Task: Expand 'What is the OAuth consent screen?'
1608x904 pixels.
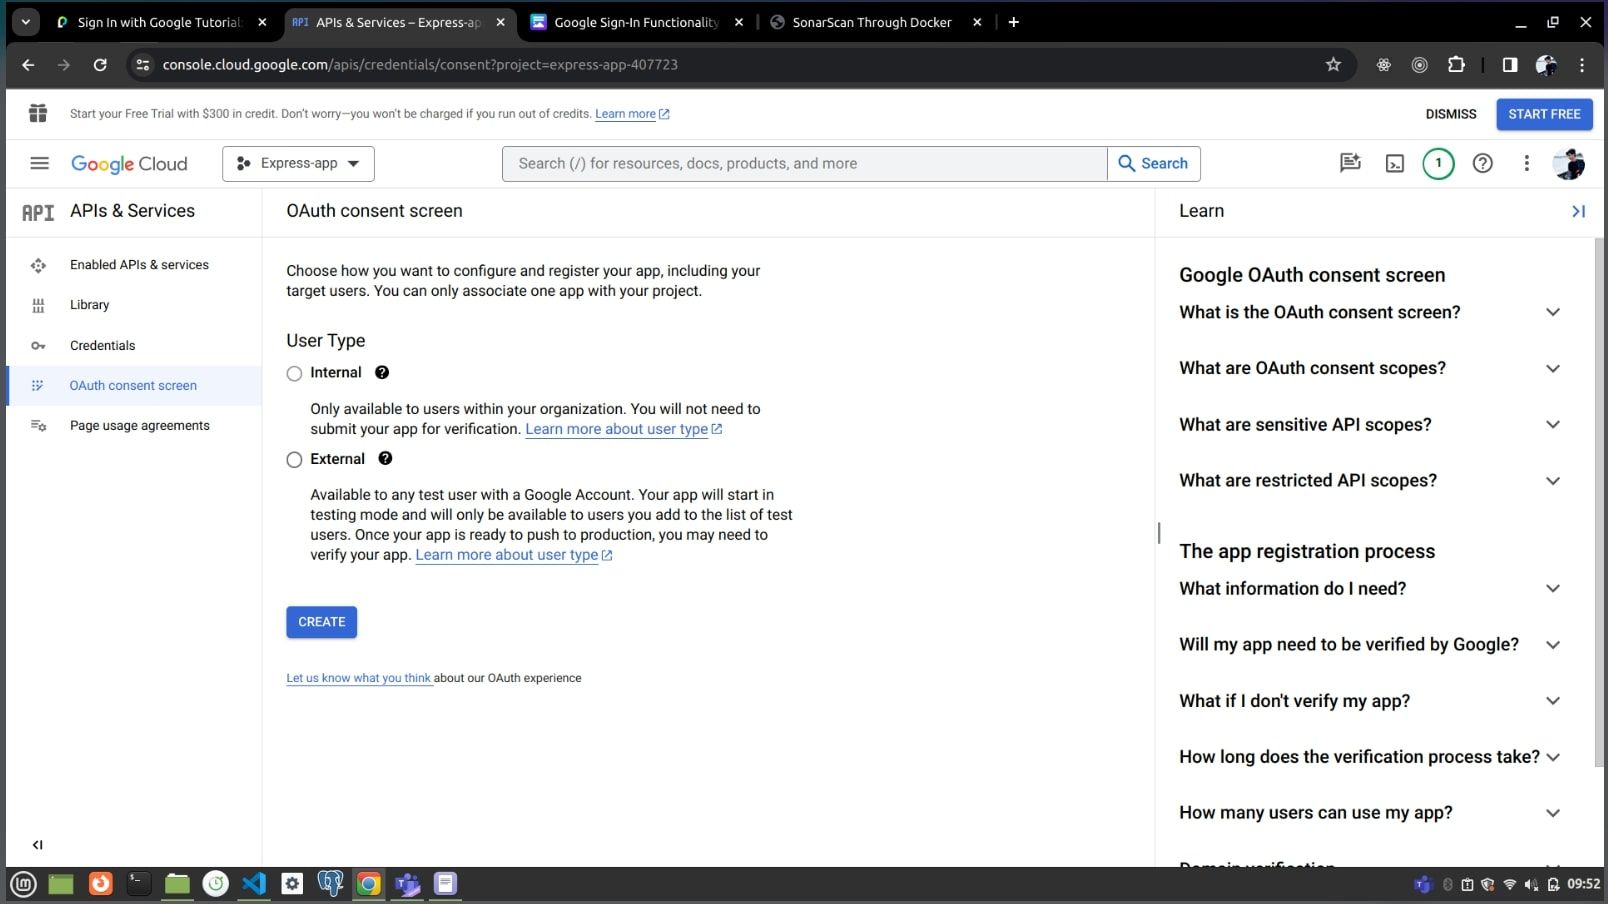Action: (x=1370, y=312)
